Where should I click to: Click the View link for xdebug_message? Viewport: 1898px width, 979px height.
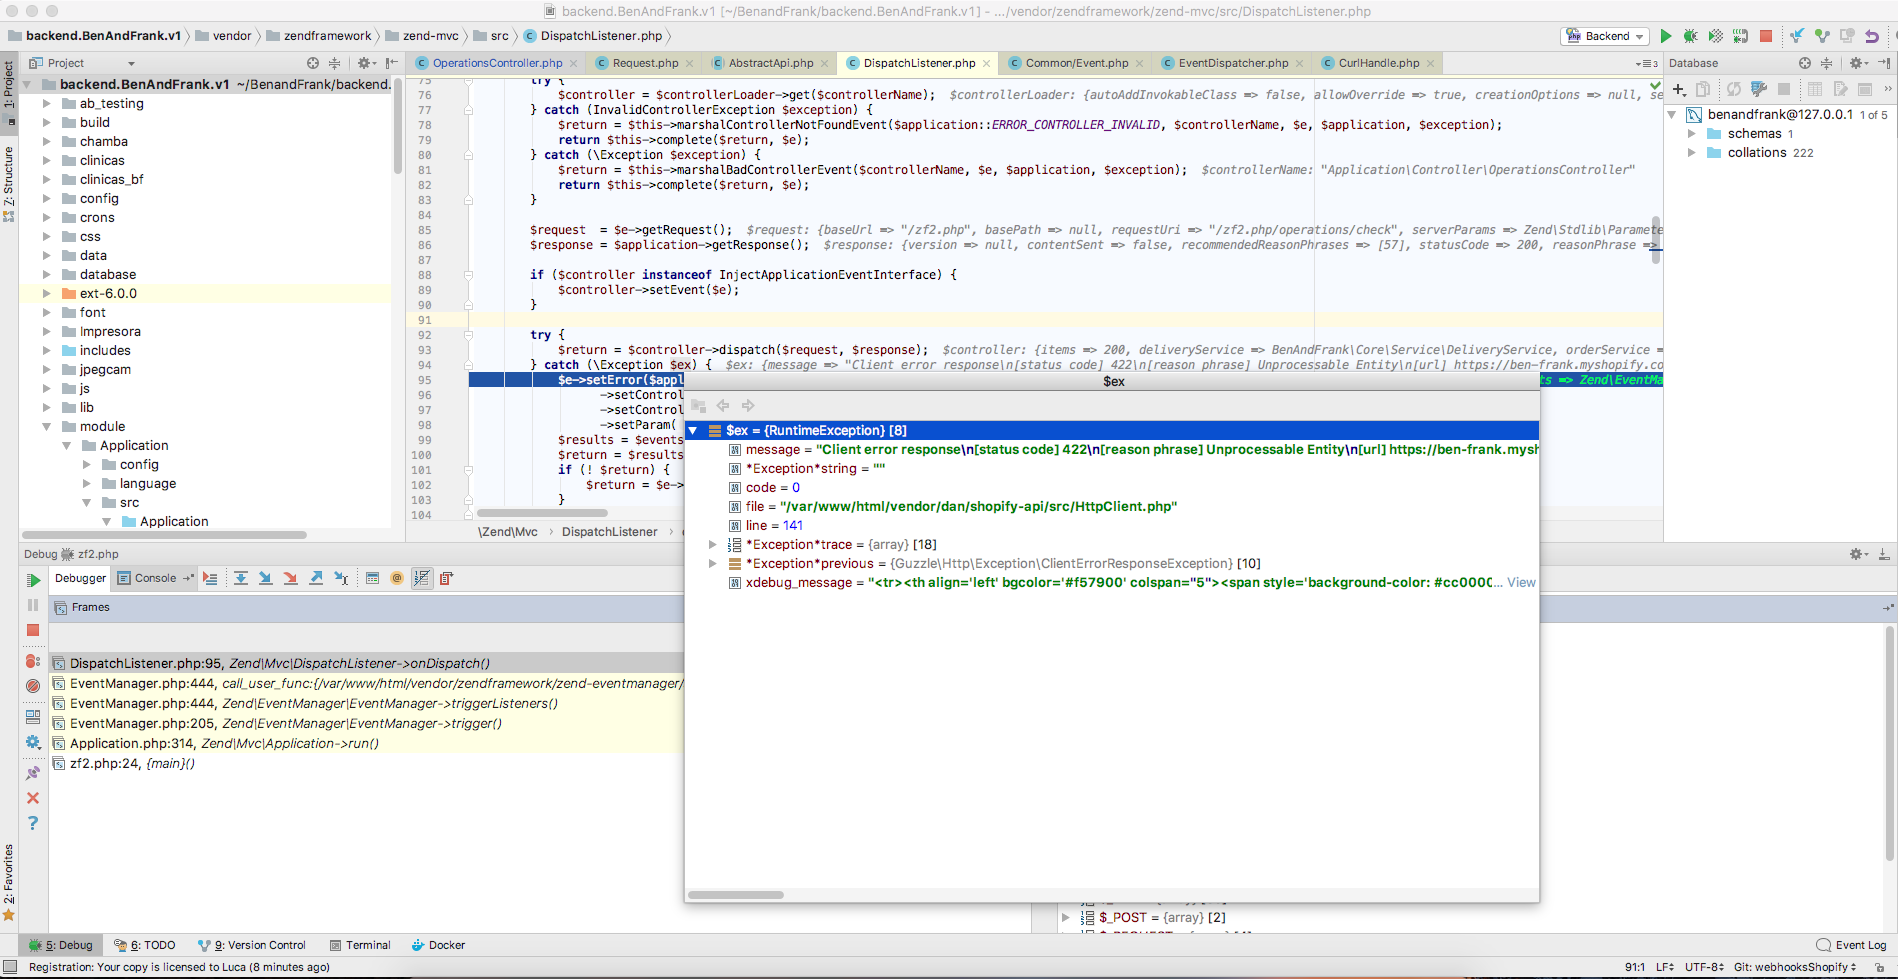1521,583
